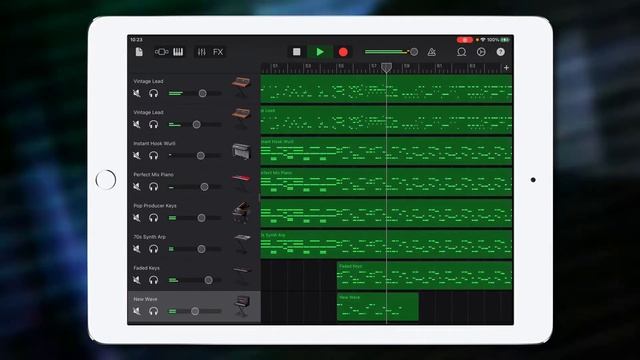640x360 pixels.
Task: Mute the Faded Keys track
Action: [137, 280]
